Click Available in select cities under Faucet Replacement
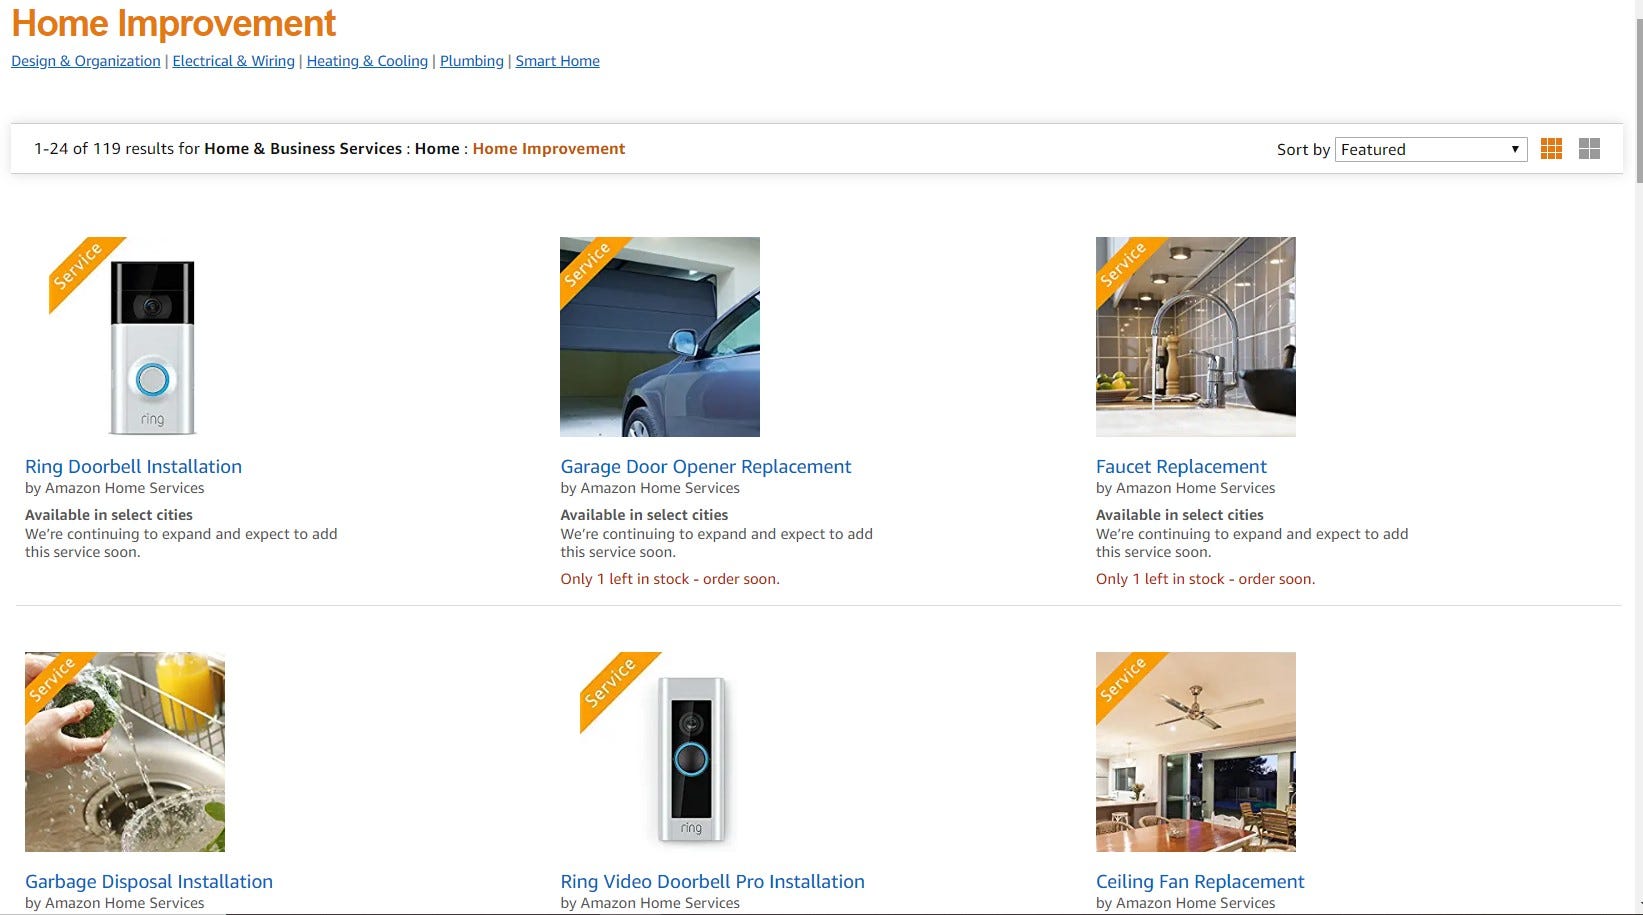Image resolution: width=1643 pixels, height=915 pixels. [1180, 515]
